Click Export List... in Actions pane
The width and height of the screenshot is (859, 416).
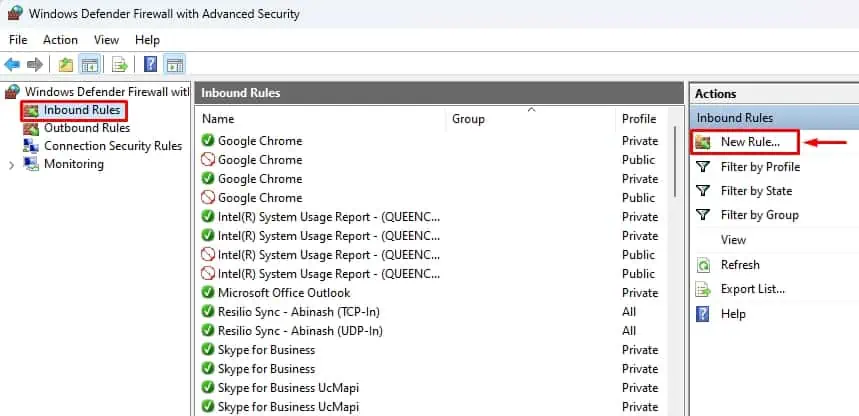[x=753, y=289]
